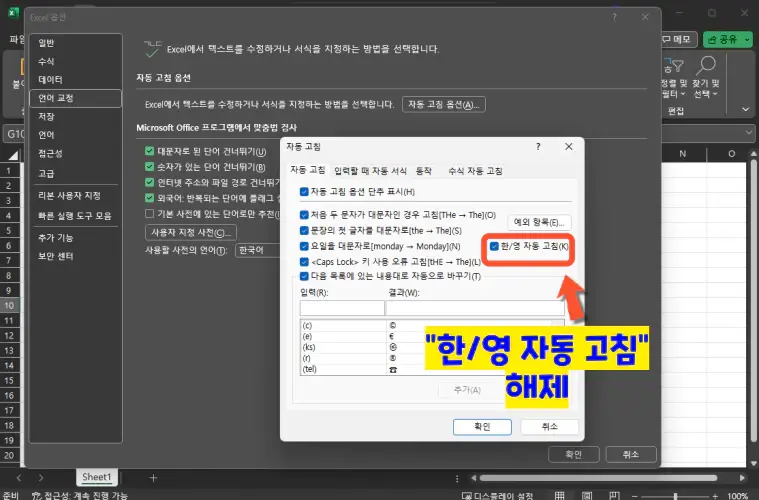Screen dimensions: 759x500
Task: Open 정렬 및 필터 in Excel ribbon
Action: [674, 77]
